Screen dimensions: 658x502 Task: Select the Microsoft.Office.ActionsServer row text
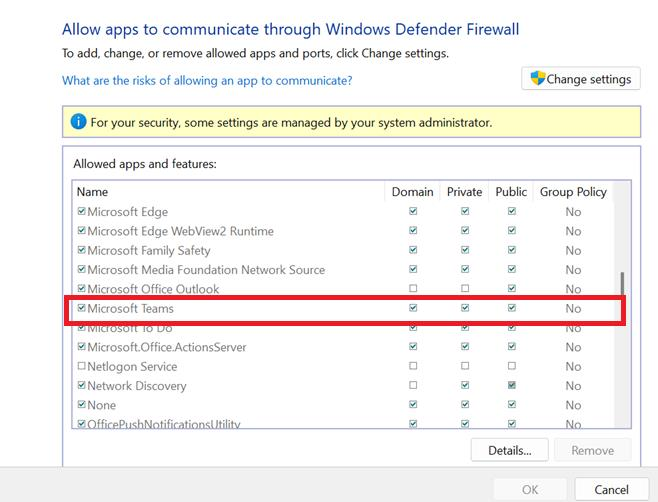click(x=167, y=347)
